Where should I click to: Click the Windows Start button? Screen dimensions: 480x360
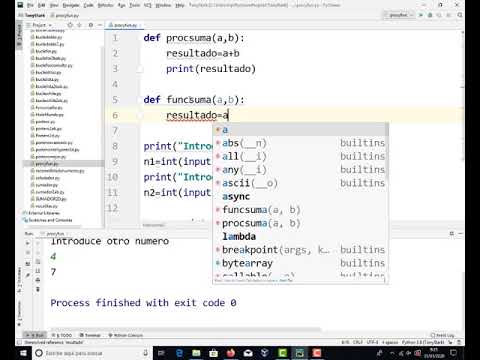coord(23,353)
